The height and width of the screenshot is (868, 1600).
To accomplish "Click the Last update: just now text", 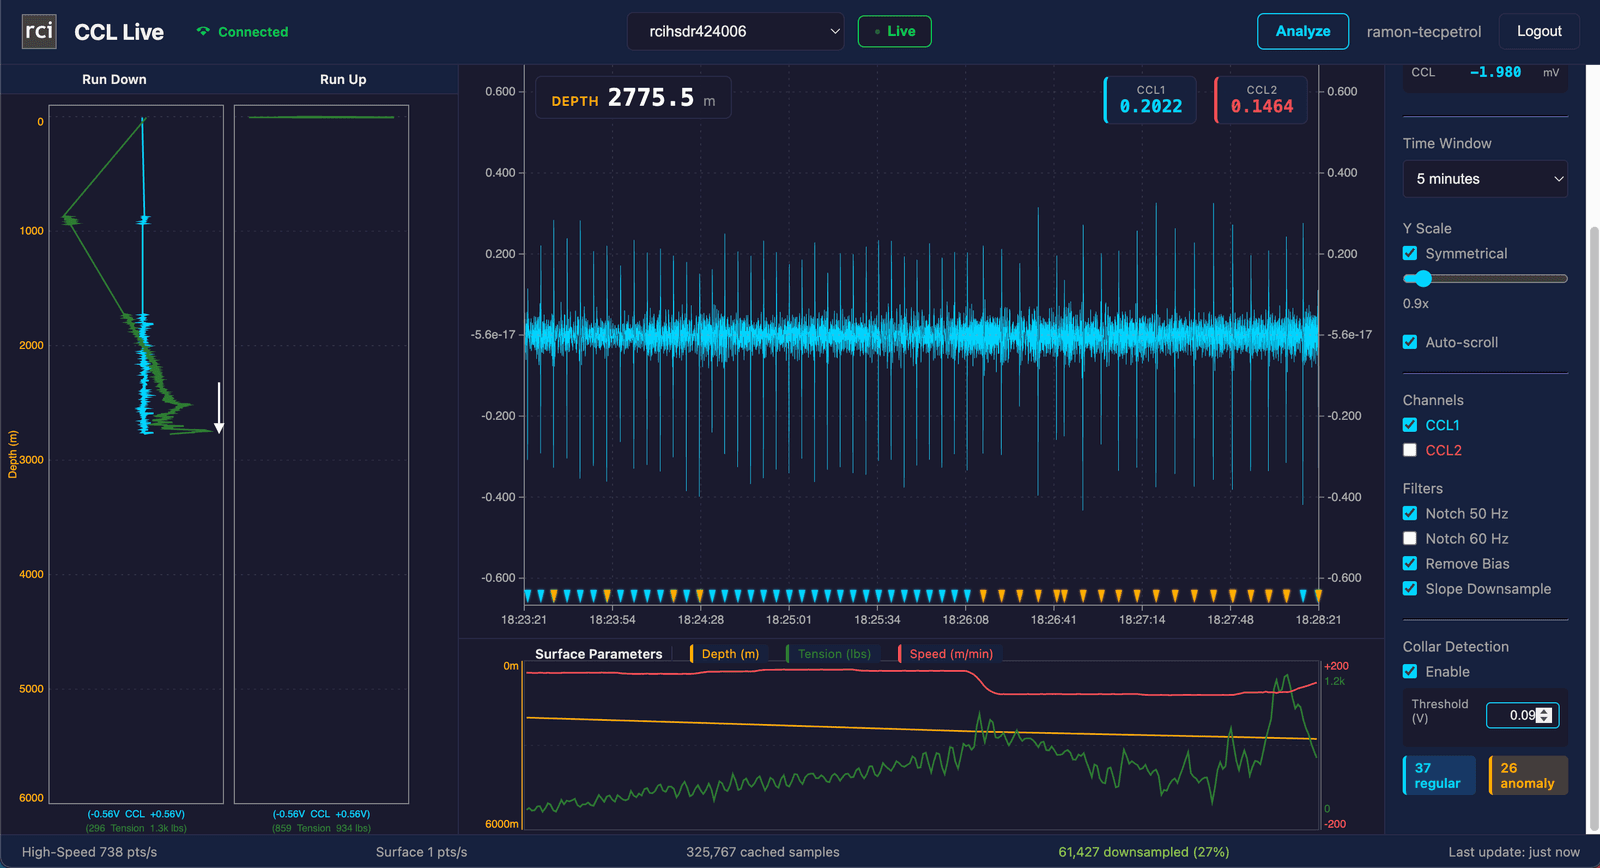I will [x=1514, y=852].
